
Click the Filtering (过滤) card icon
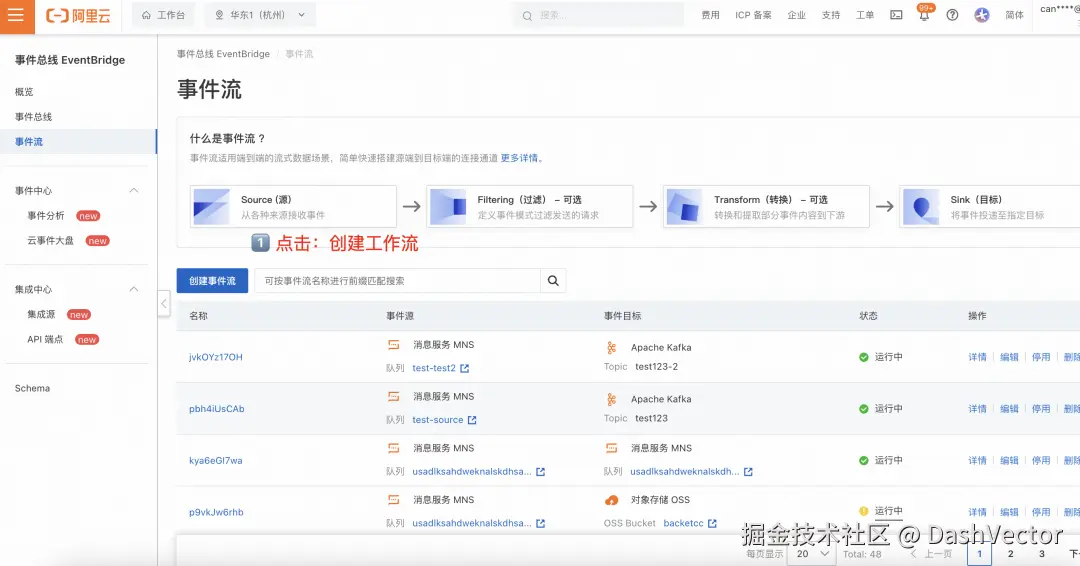point(448,207)
